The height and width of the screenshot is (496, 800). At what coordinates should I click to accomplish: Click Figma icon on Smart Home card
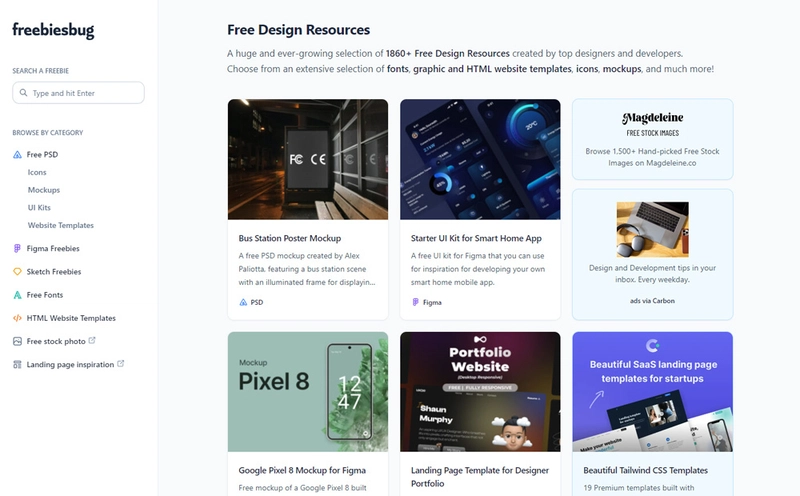coord(415,303)
